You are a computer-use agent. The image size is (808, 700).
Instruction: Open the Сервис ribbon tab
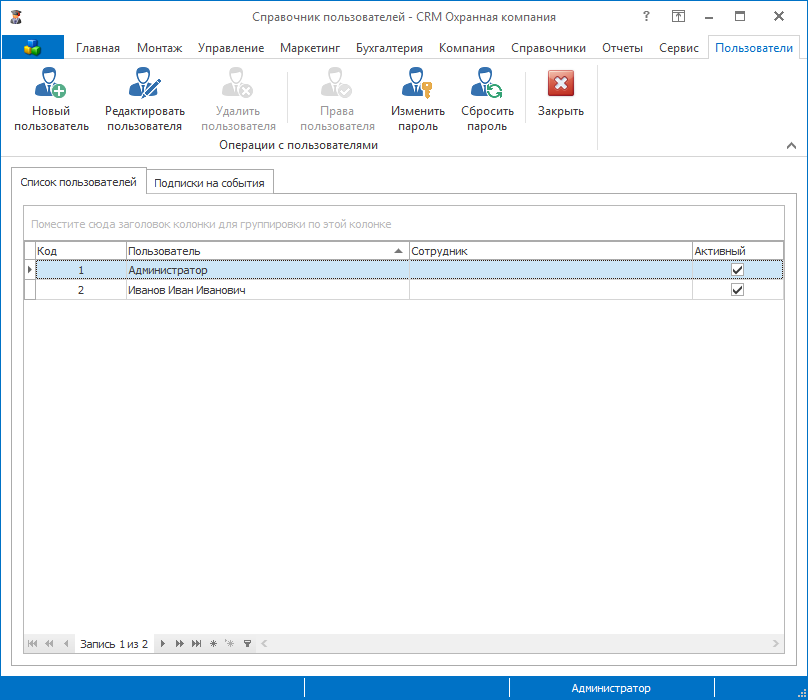[x=679, y=48]
